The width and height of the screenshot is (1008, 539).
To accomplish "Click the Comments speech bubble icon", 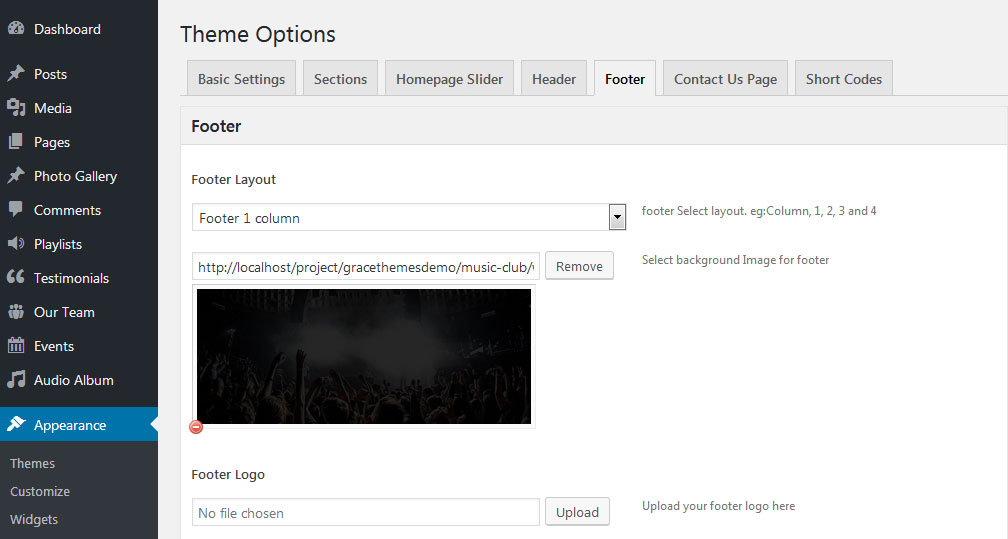I will (16, 209).
